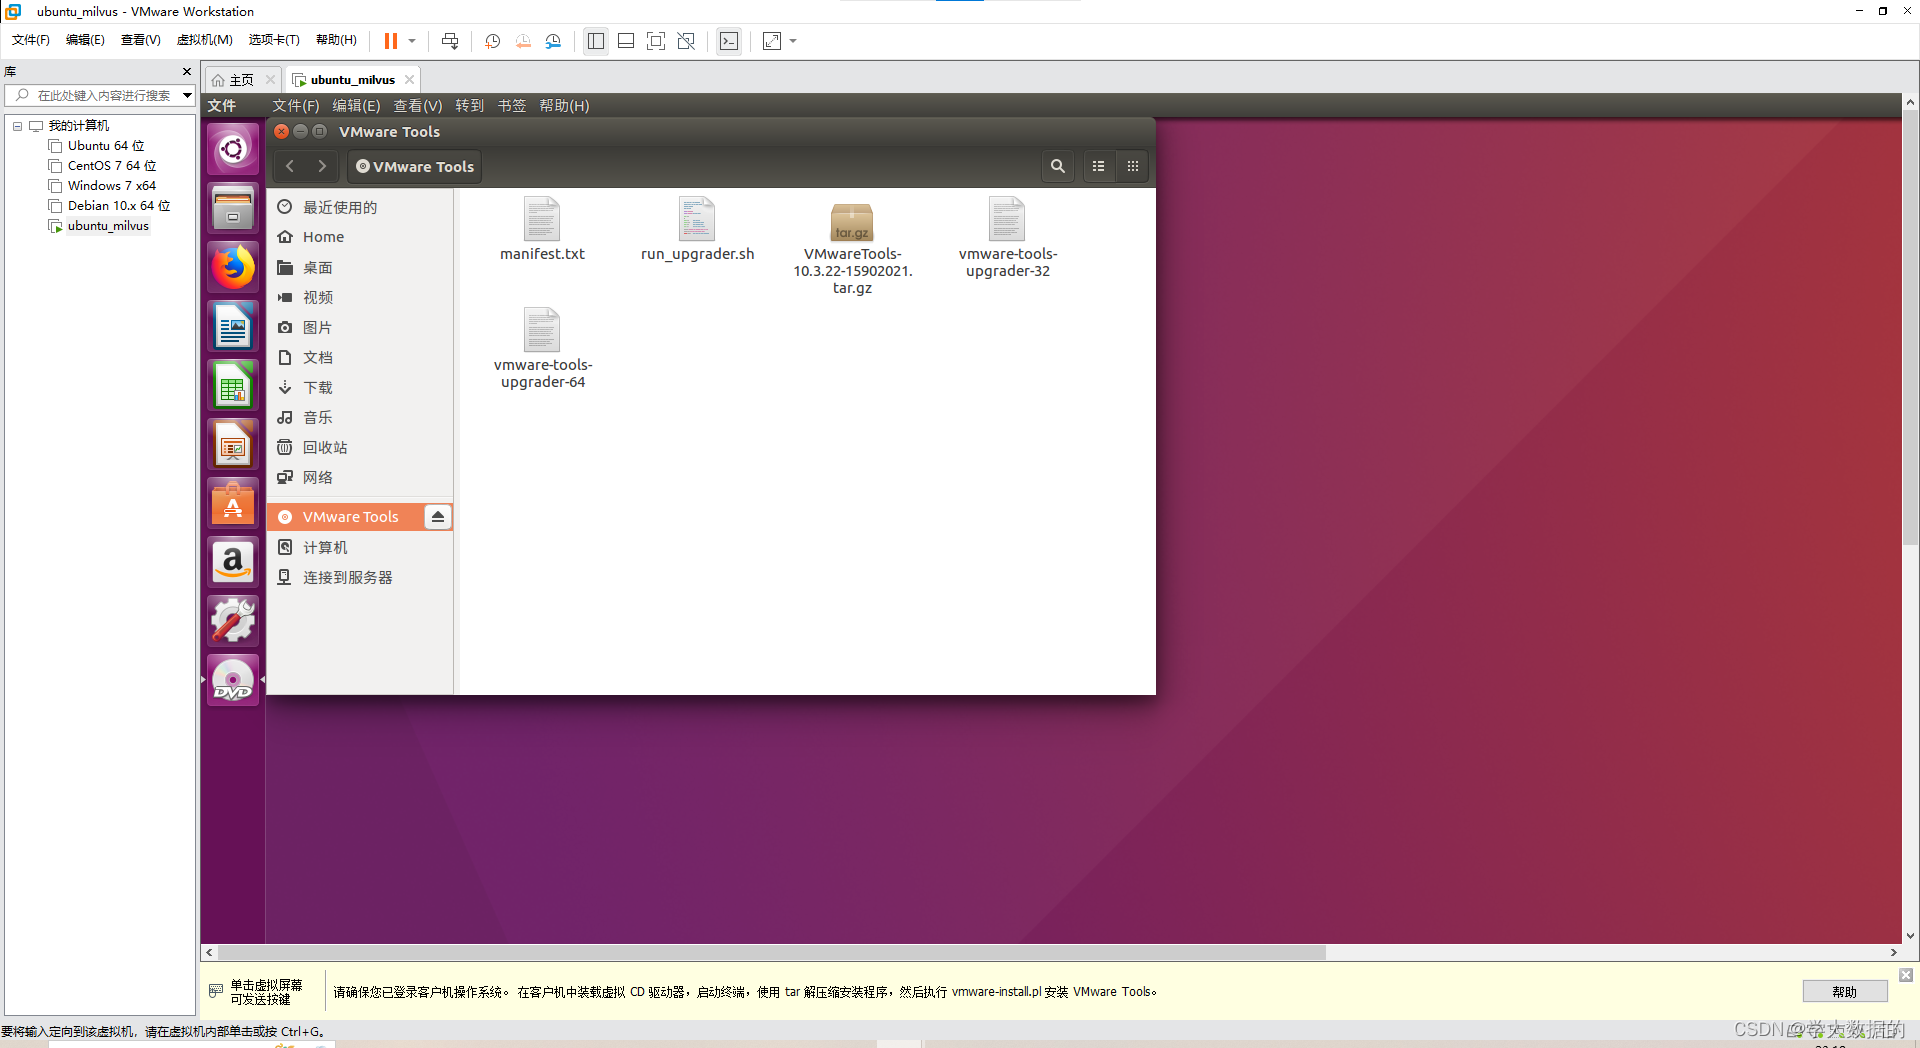Screen dimensions: 1920x1048
Task: Open System Settings launcher icon
Action: [x=233, y=621]
